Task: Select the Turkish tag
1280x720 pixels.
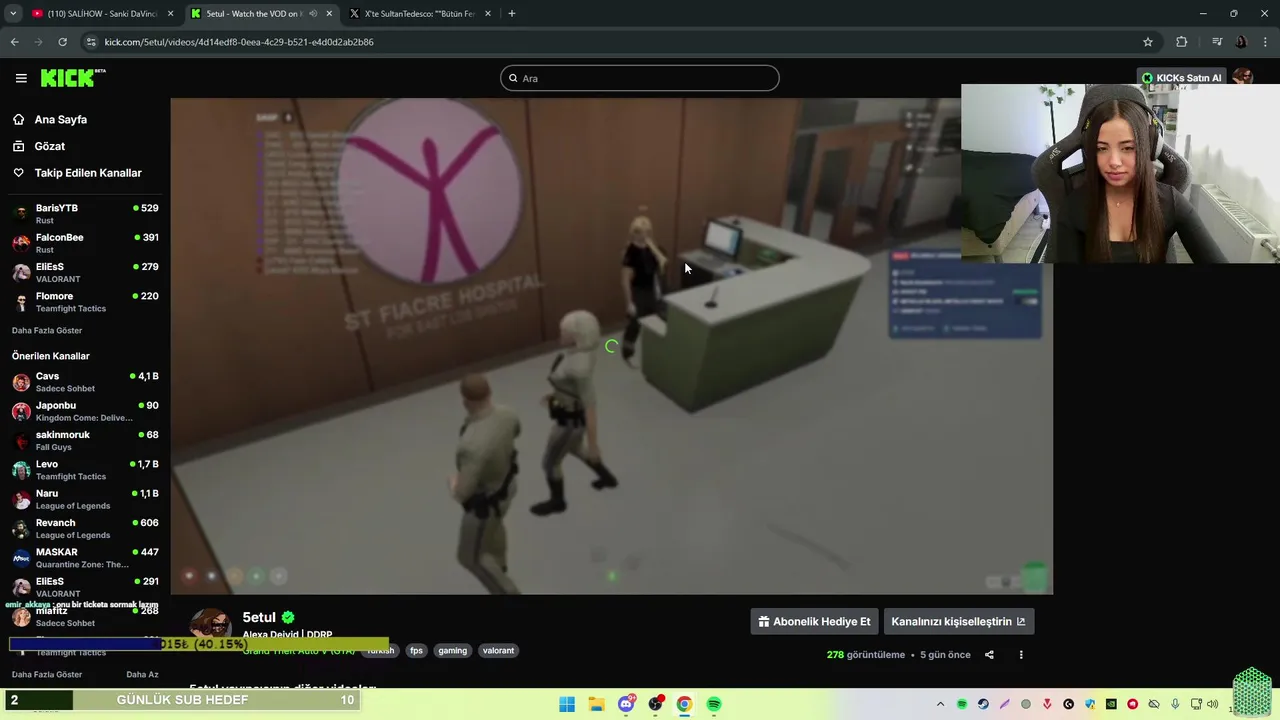Action: pyautogui.click(x=380, y=651)
